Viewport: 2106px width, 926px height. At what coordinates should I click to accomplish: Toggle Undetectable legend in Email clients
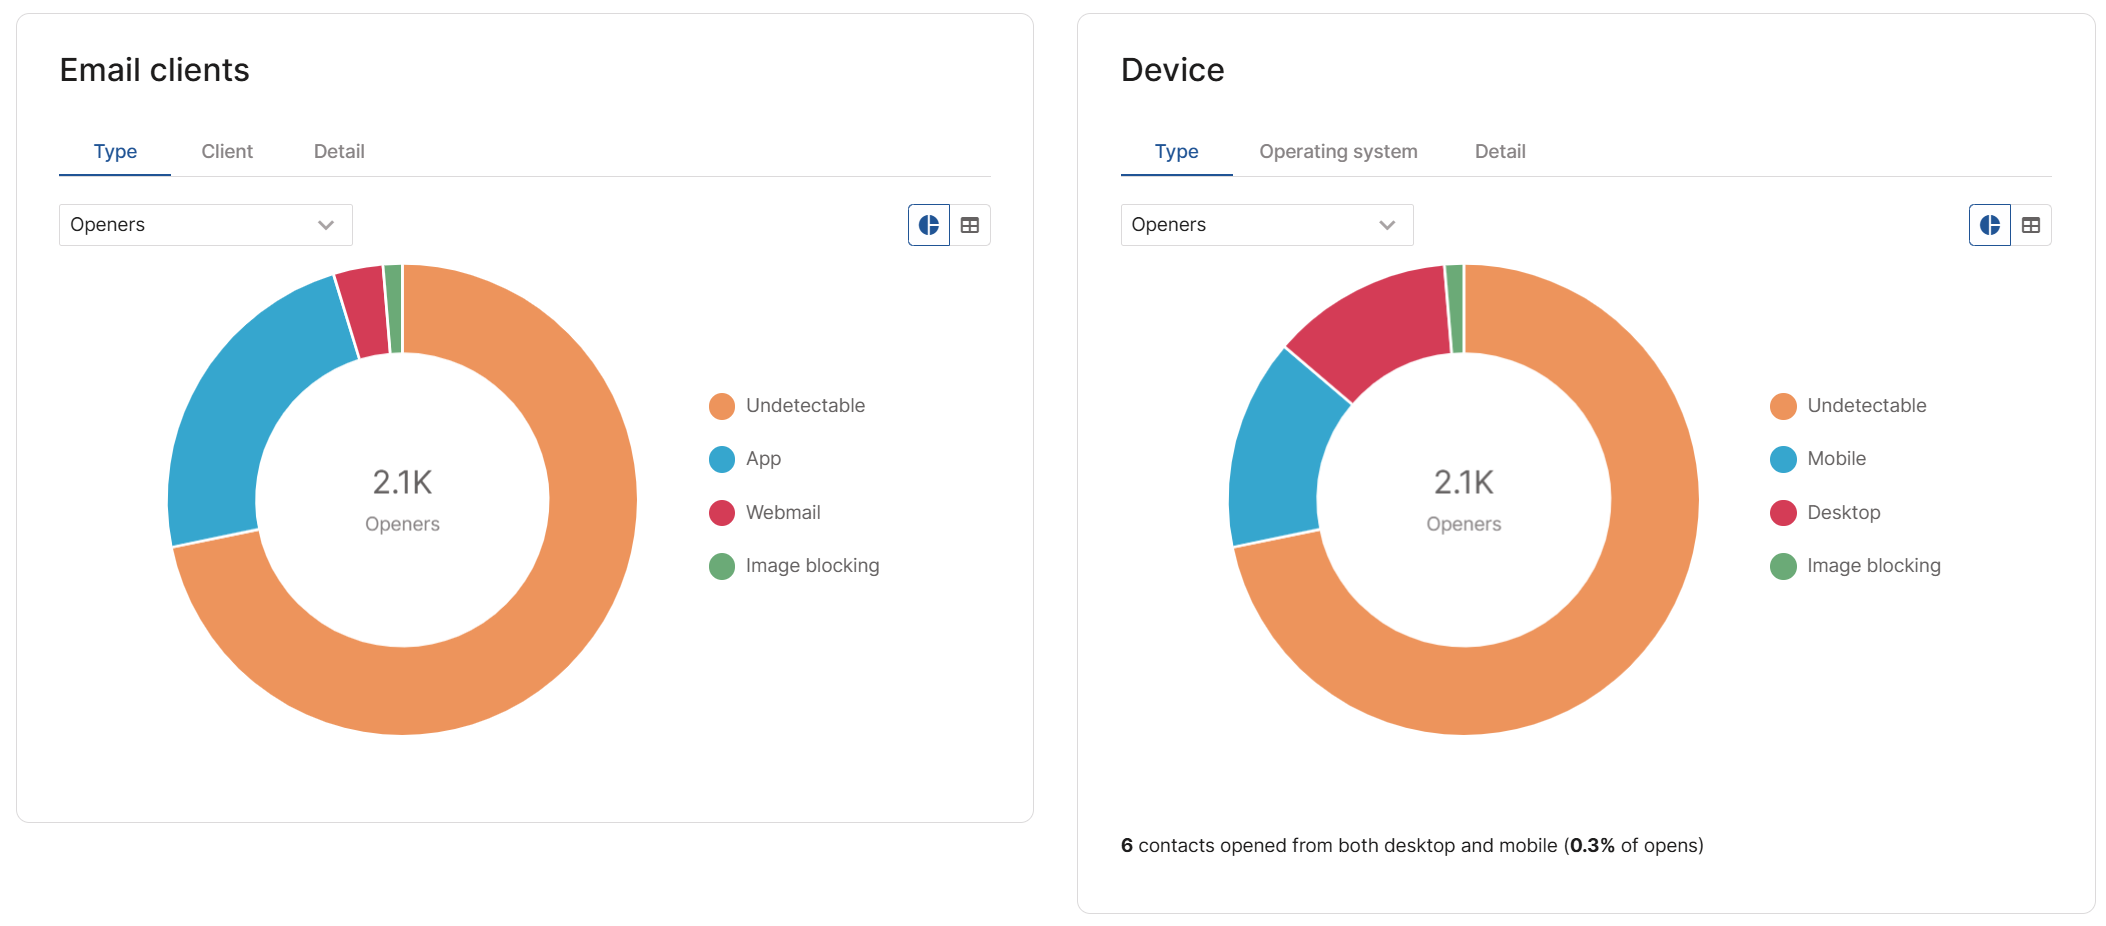point(787,406)
